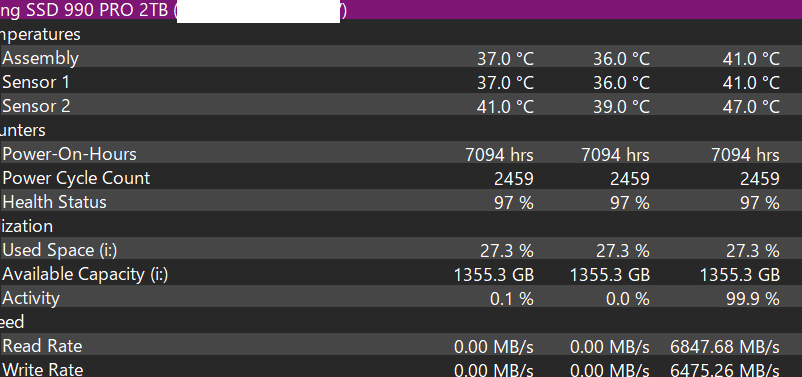Select the Write Rate row
Screen dimensions: 802x377
point(401,369)
